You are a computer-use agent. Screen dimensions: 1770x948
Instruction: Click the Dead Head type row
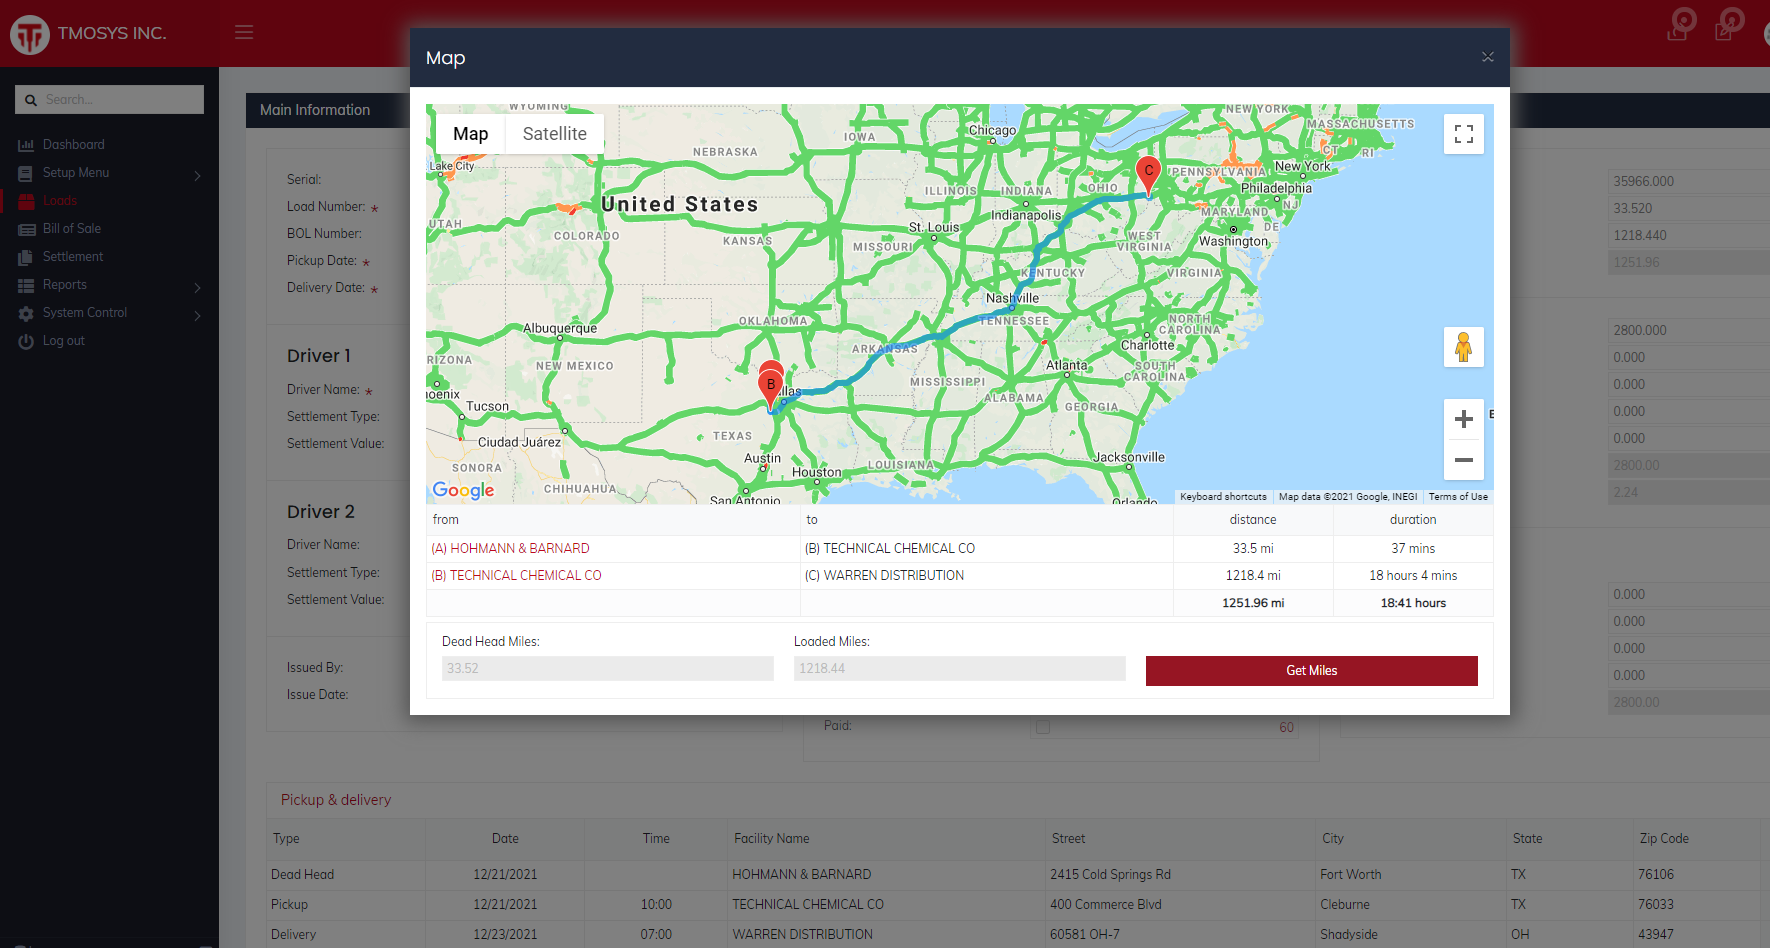tap(302, 875)
